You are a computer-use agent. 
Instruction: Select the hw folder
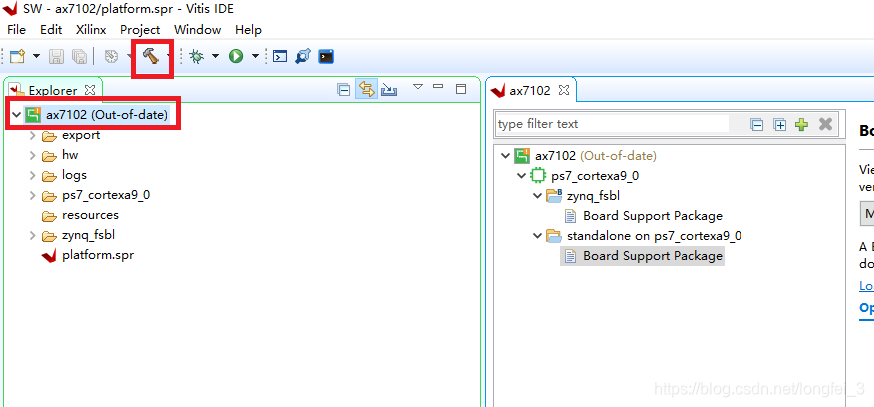tap(70, 155)
